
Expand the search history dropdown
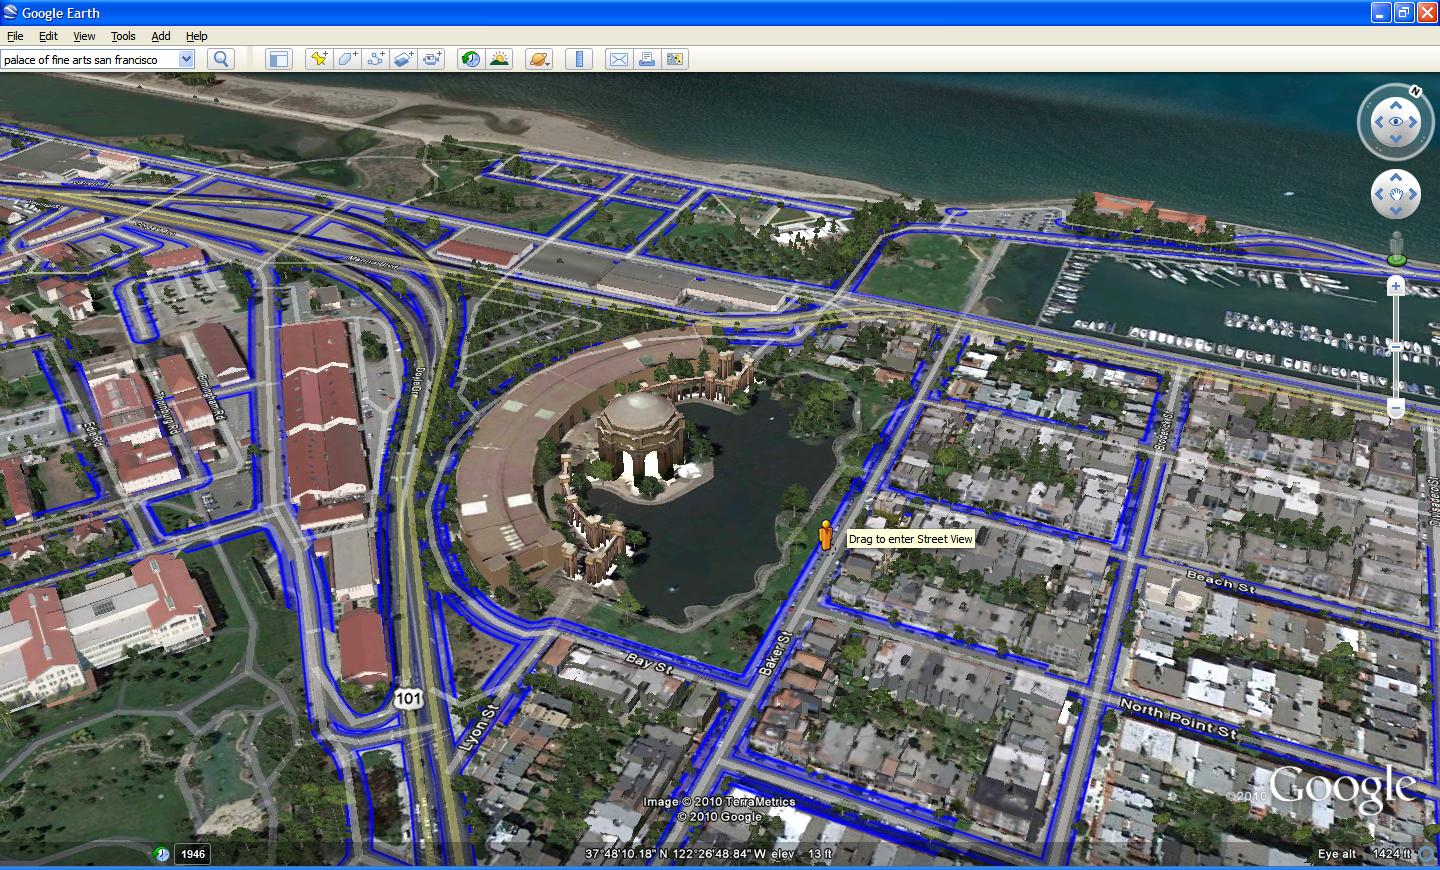pyautogui.click(x=186, y=59)
